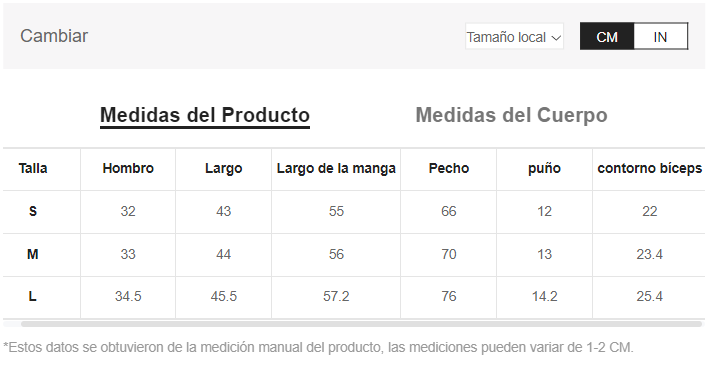
Task: Click the Pecho value 76 for size L
Action: pos(449,297)
